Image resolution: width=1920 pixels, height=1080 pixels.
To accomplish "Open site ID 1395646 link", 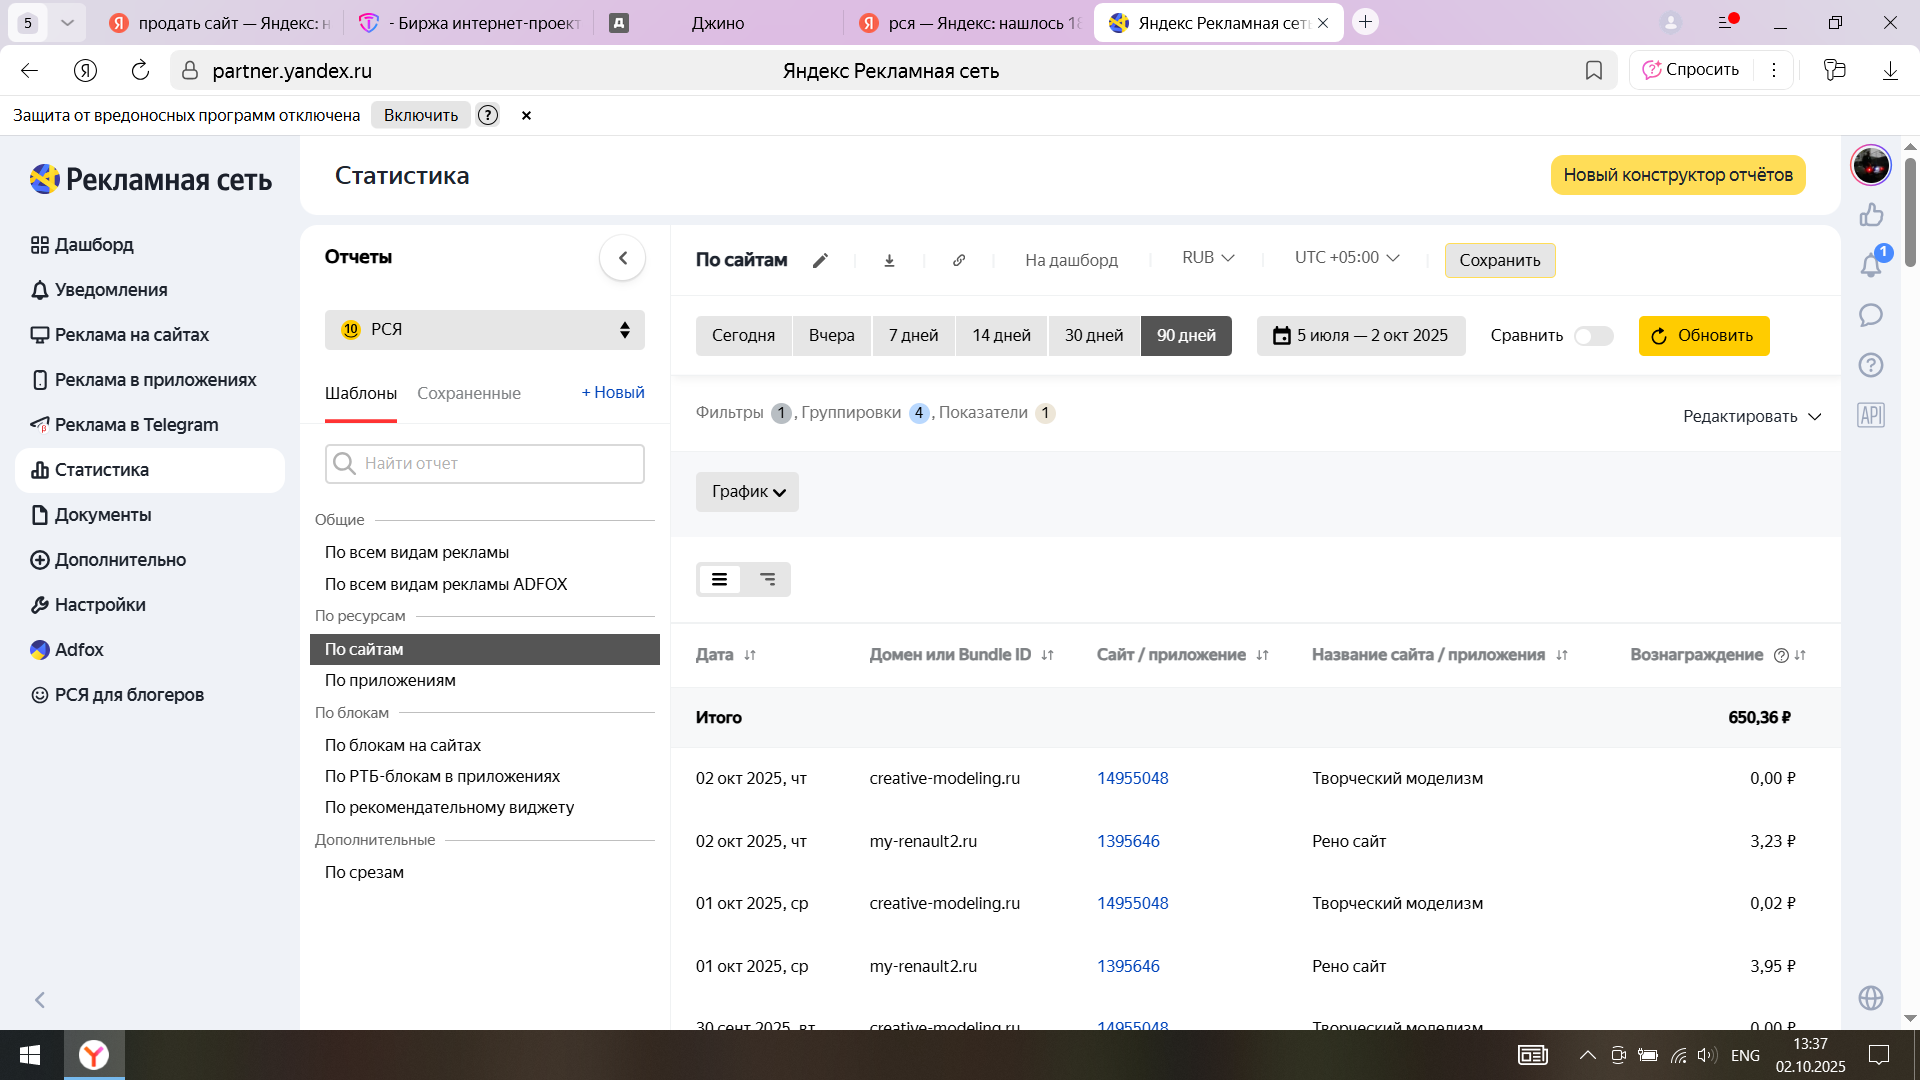I will click(1128, 841).
